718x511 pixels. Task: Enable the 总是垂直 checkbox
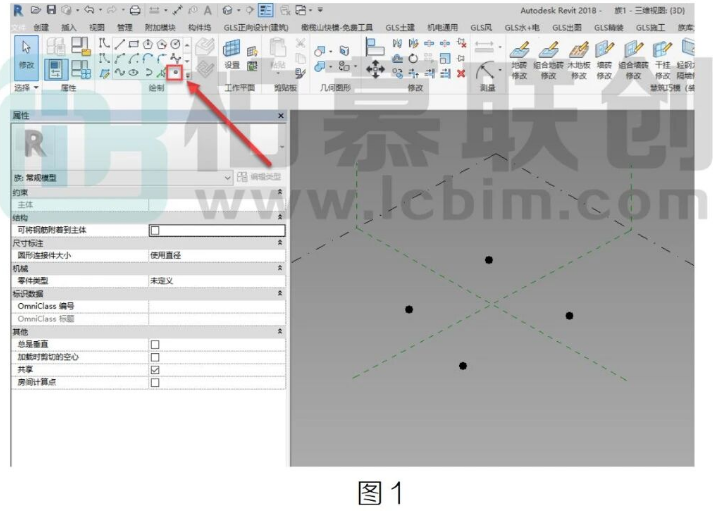point(155,344)
